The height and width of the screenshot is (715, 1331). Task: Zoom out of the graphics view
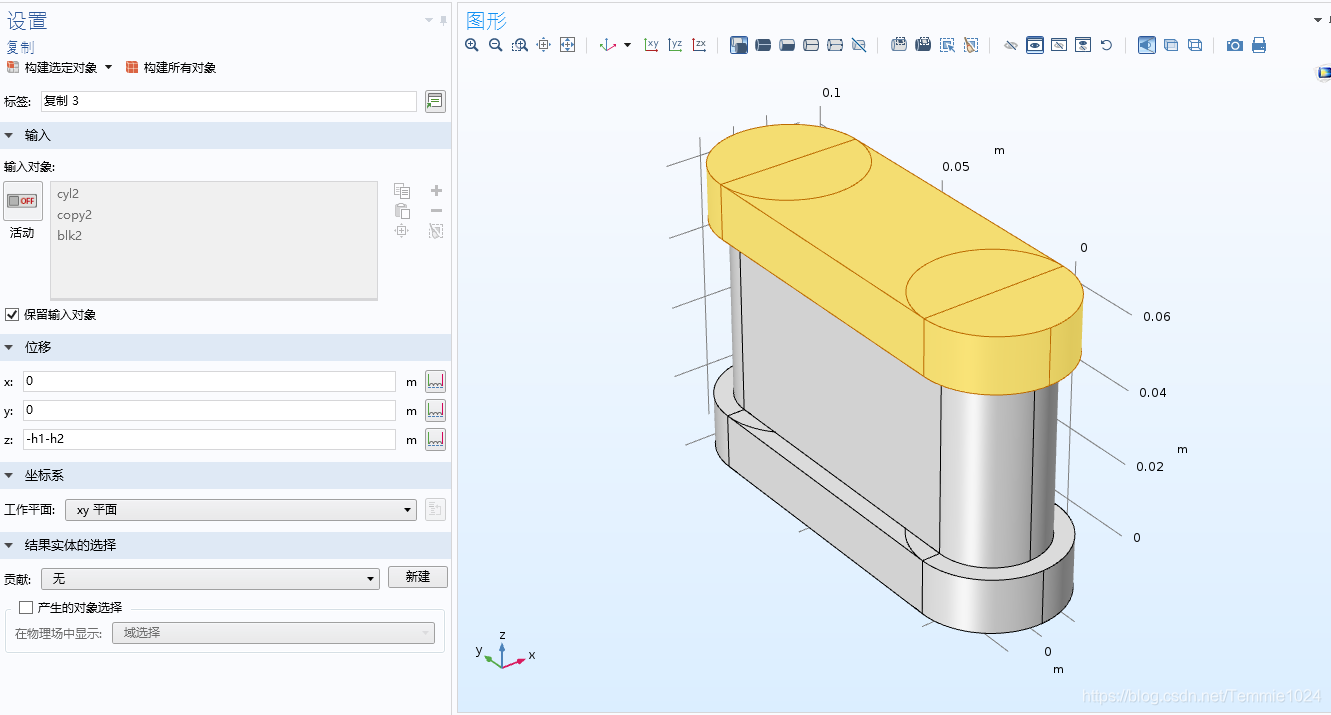click(x=496, y=45)
